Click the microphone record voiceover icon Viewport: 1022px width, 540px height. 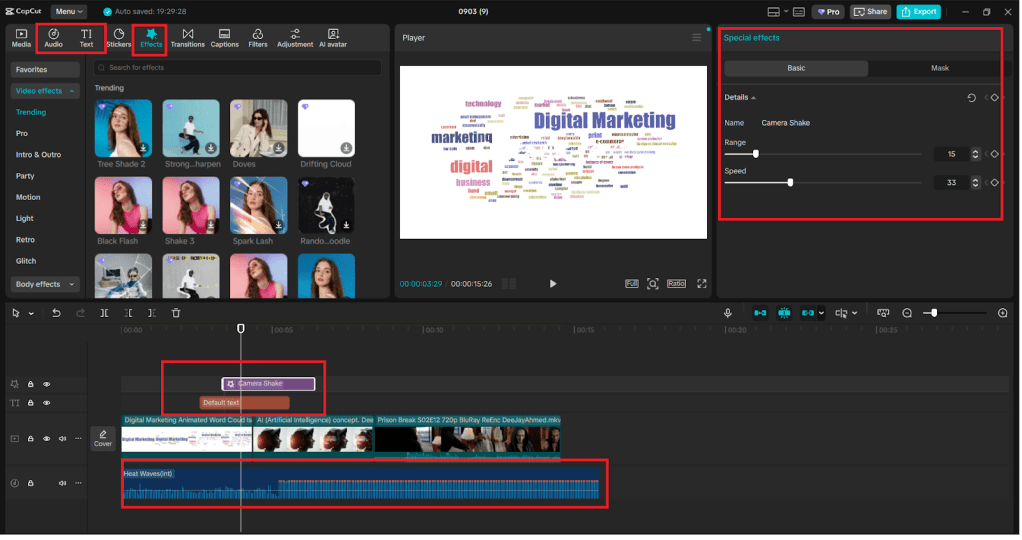tap(728, 313)
